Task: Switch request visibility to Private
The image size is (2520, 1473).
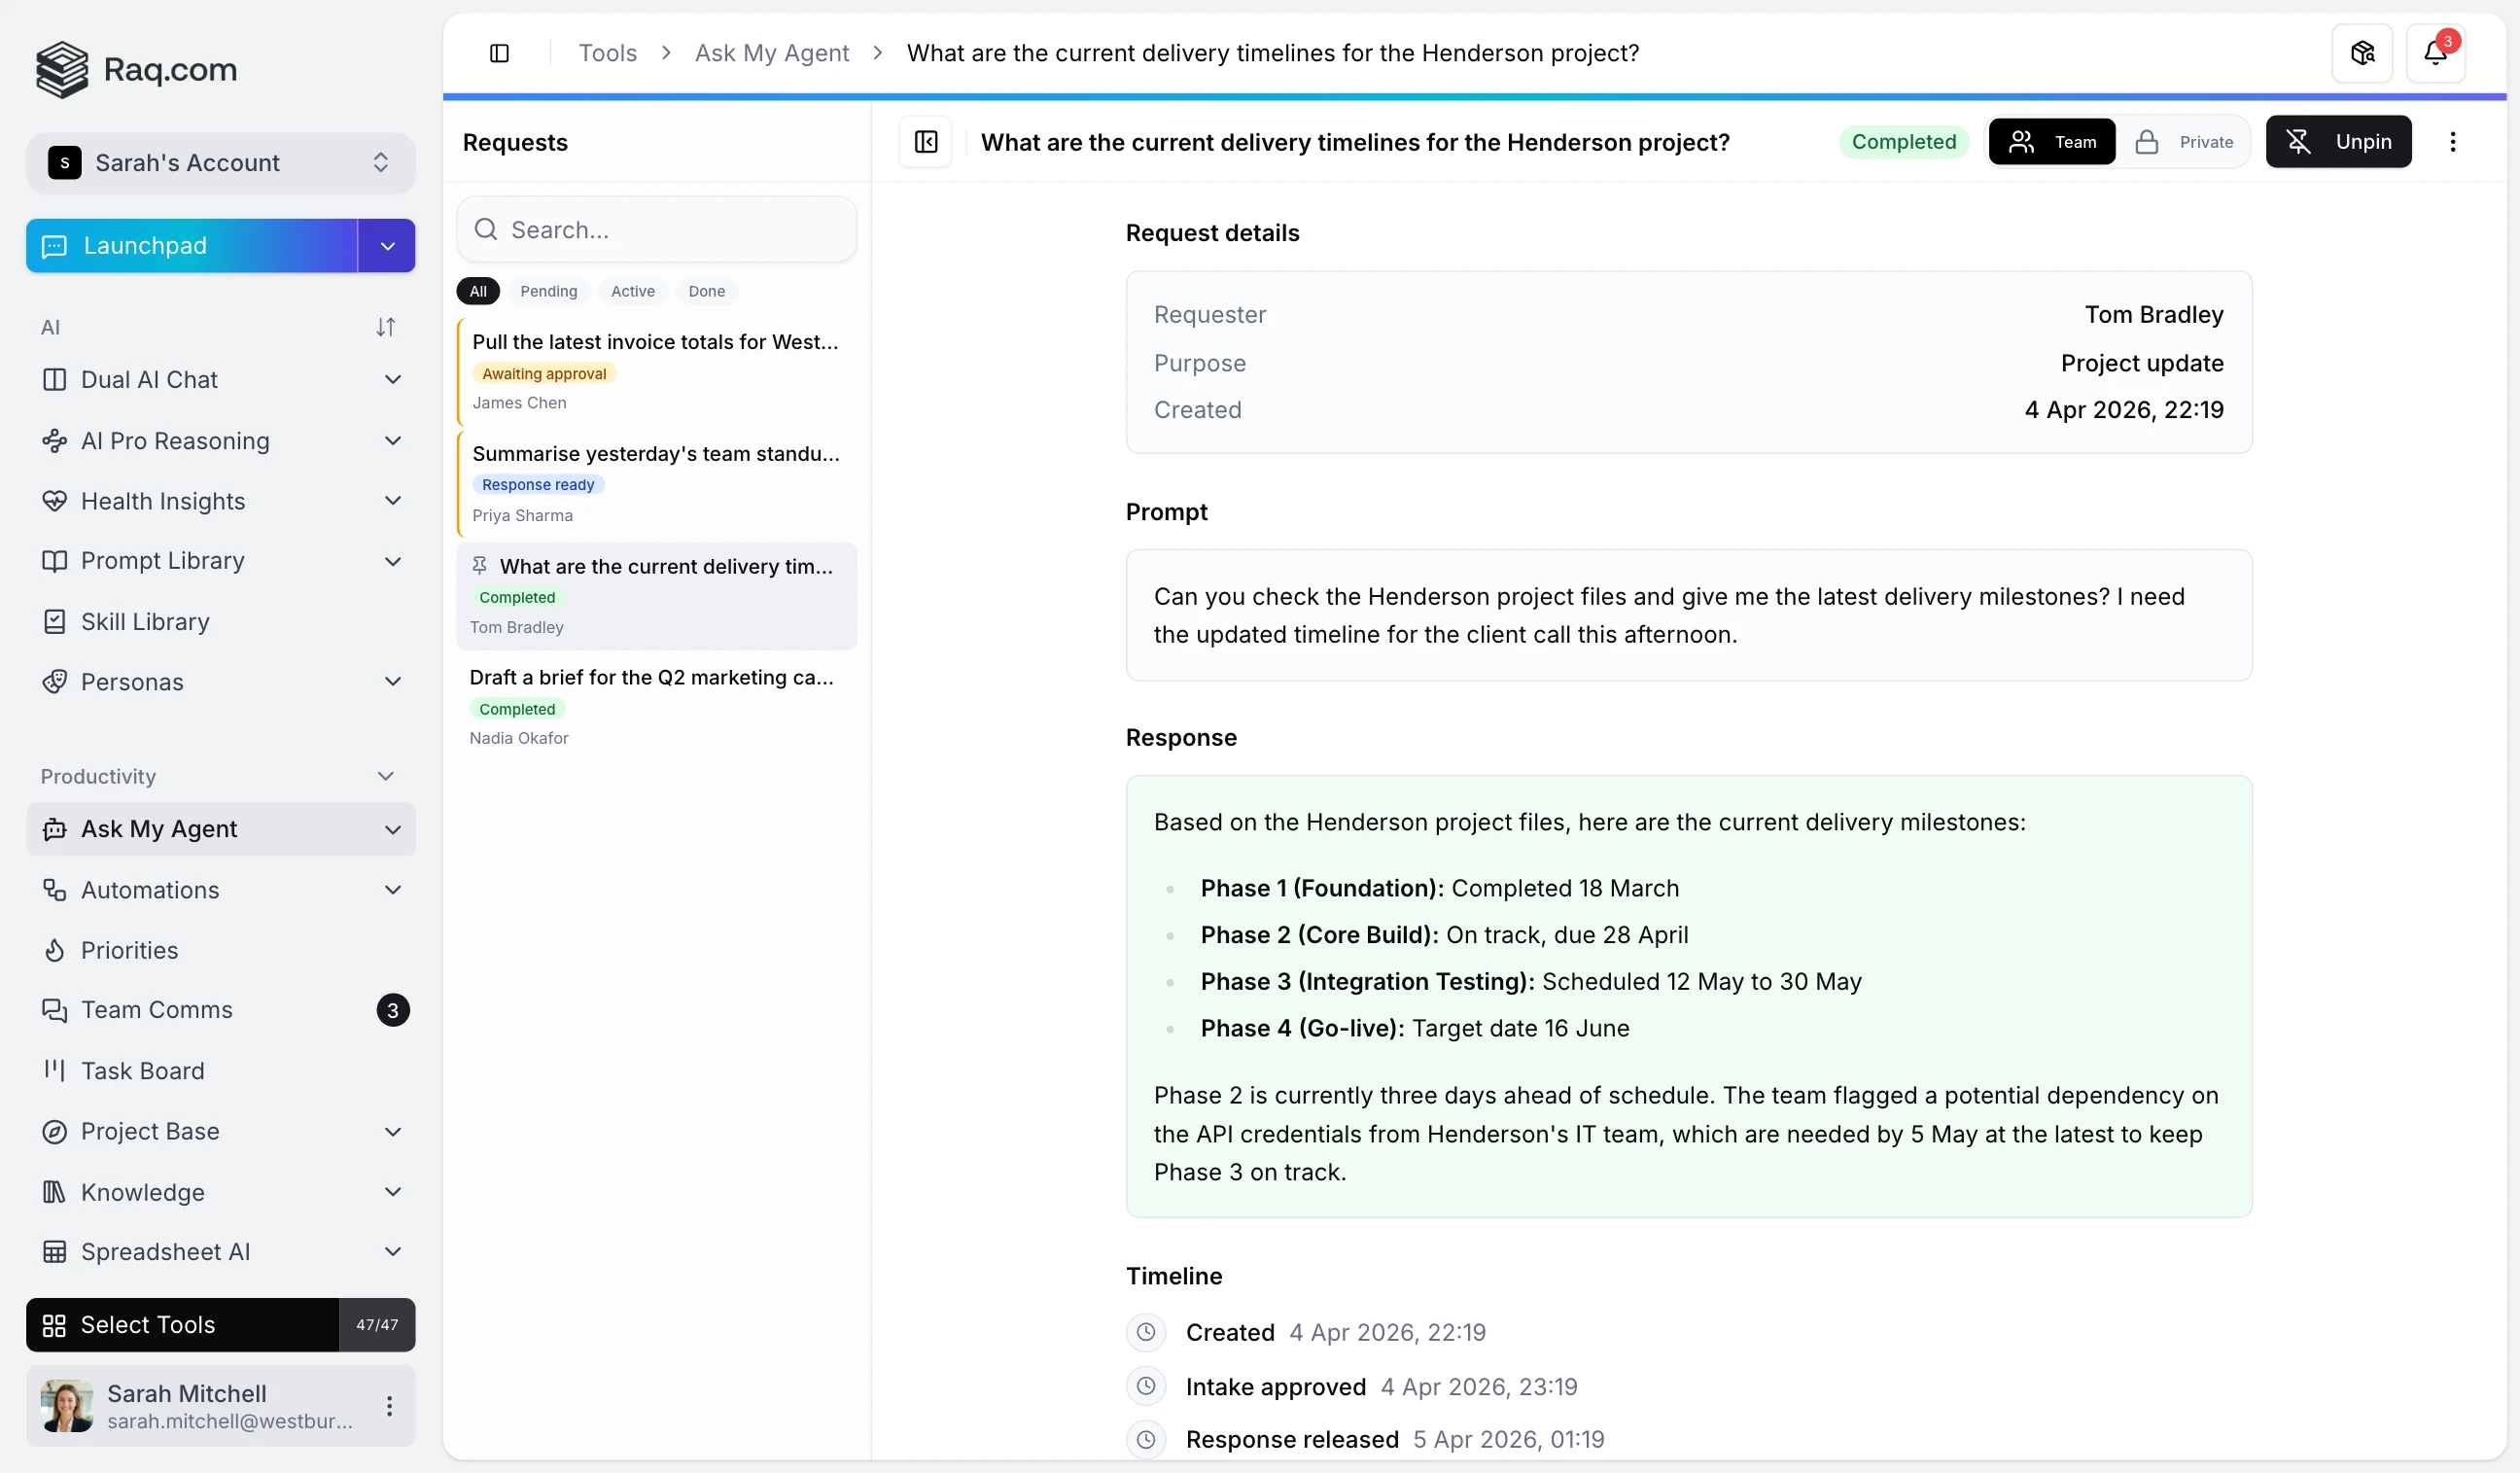Action: pos(2187,141)
